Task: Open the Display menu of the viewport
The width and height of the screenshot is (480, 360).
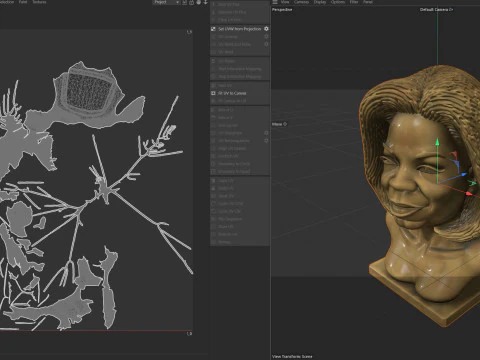Action: [320, 2]
